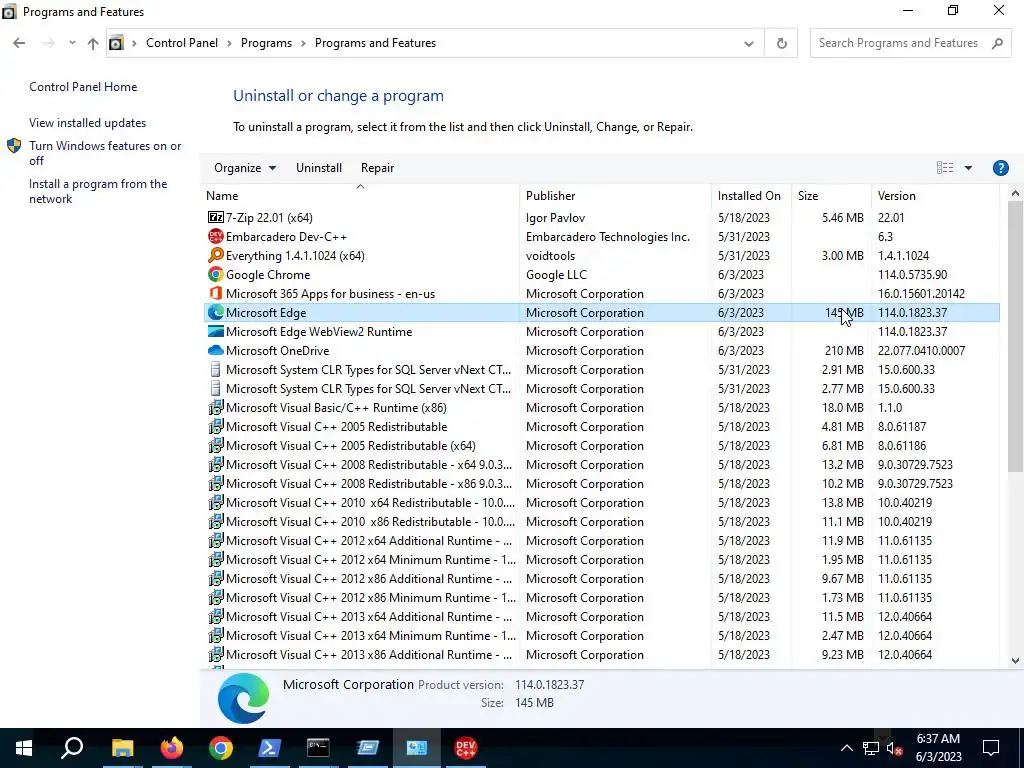Open recent locations dropdown arrow
Viewport: 1024px width, 768px height.
(72, 43)
